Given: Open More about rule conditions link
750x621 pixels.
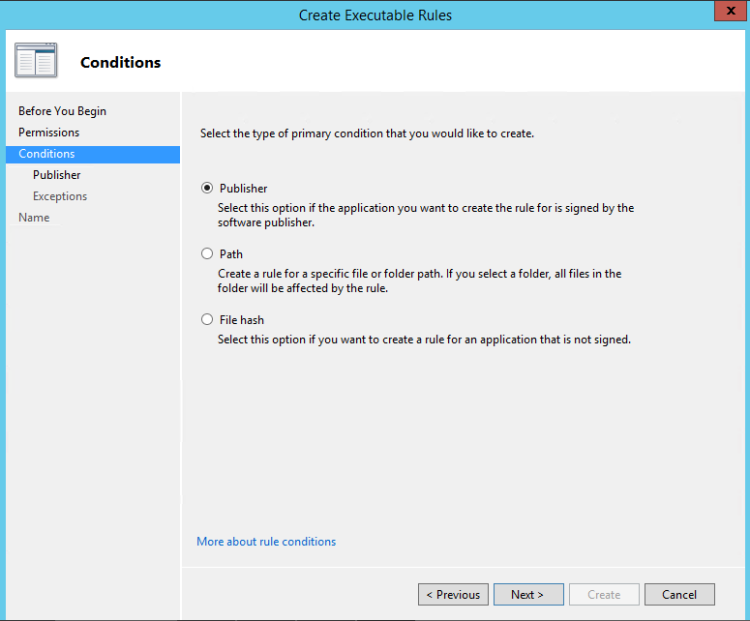Looking at the screenshot, I should tap(266, 541).
